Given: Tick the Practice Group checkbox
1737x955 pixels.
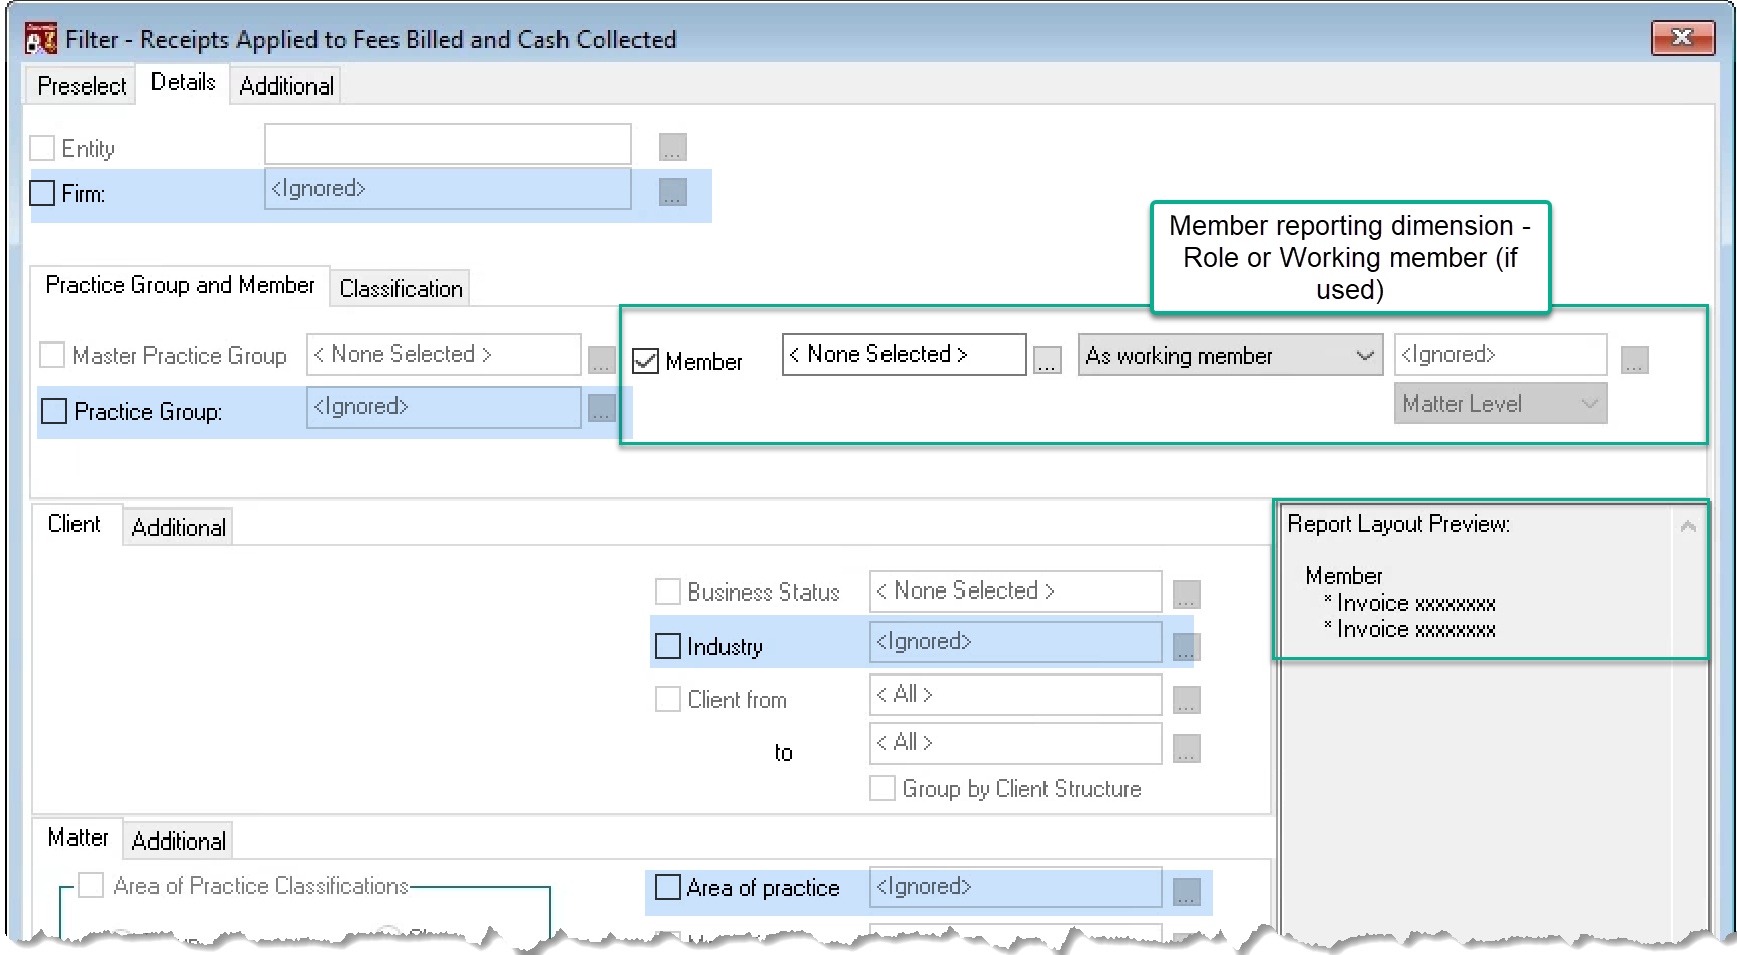Looking at the screenshot, I should [54, 411].
